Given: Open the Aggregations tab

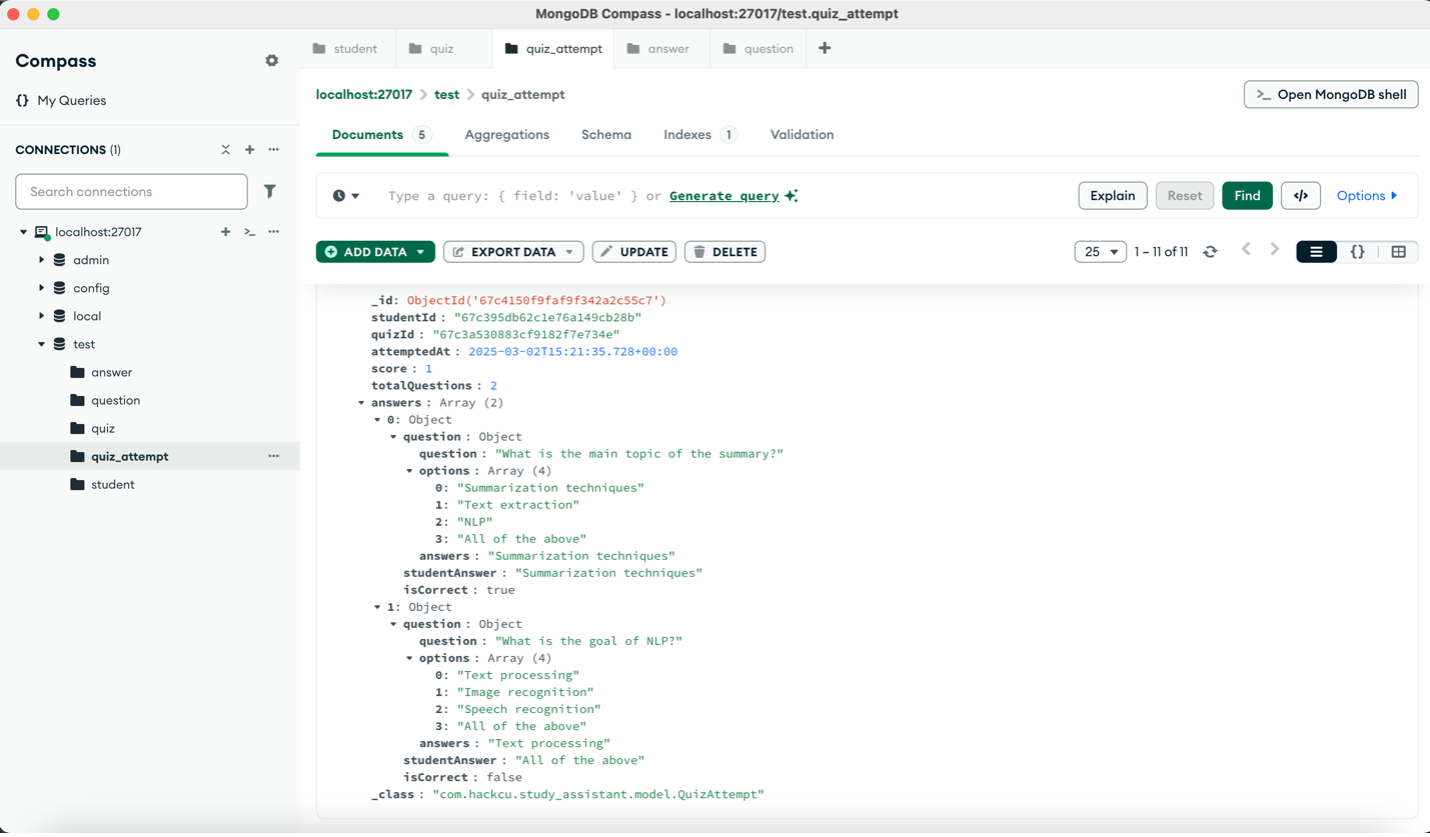Looking at the screenshot, I should pyautogui.click(x=507, y=135).
